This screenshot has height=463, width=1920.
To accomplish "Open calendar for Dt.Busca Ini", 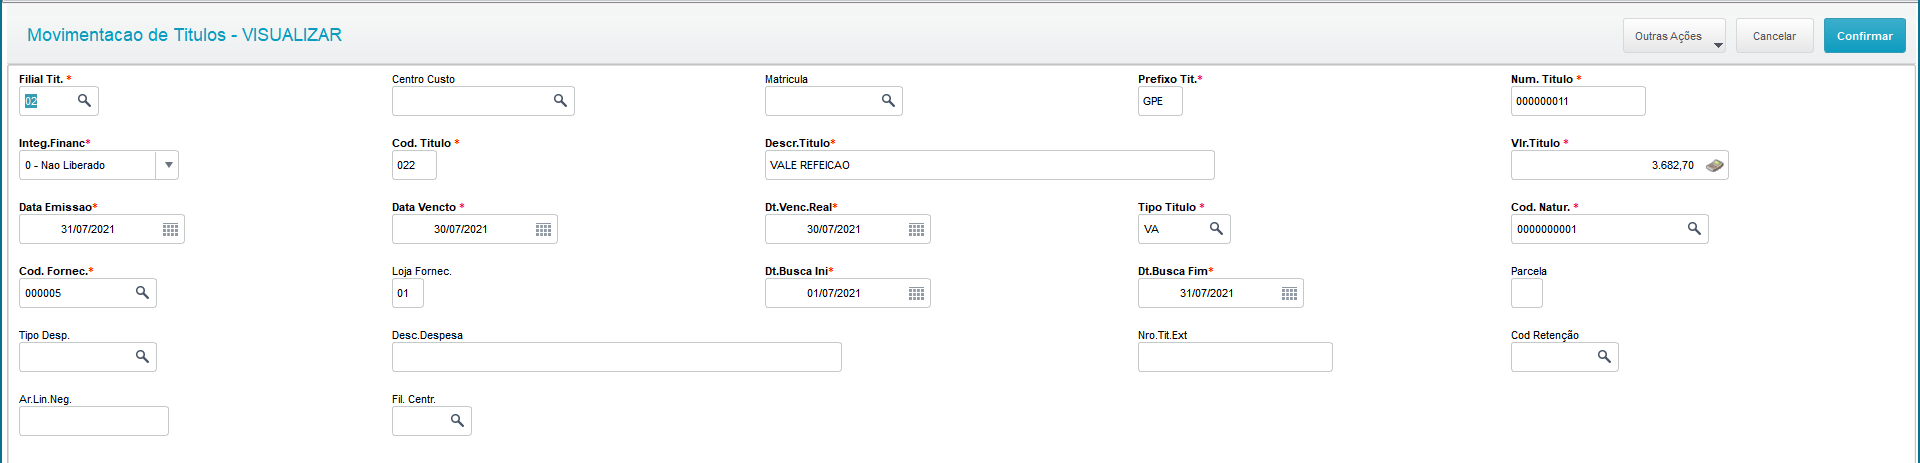I will [917, 293].
